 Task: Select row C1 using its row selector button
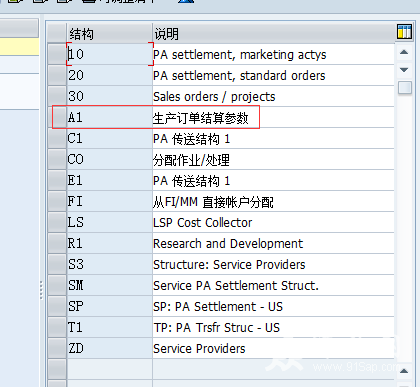tap(57, 138)
